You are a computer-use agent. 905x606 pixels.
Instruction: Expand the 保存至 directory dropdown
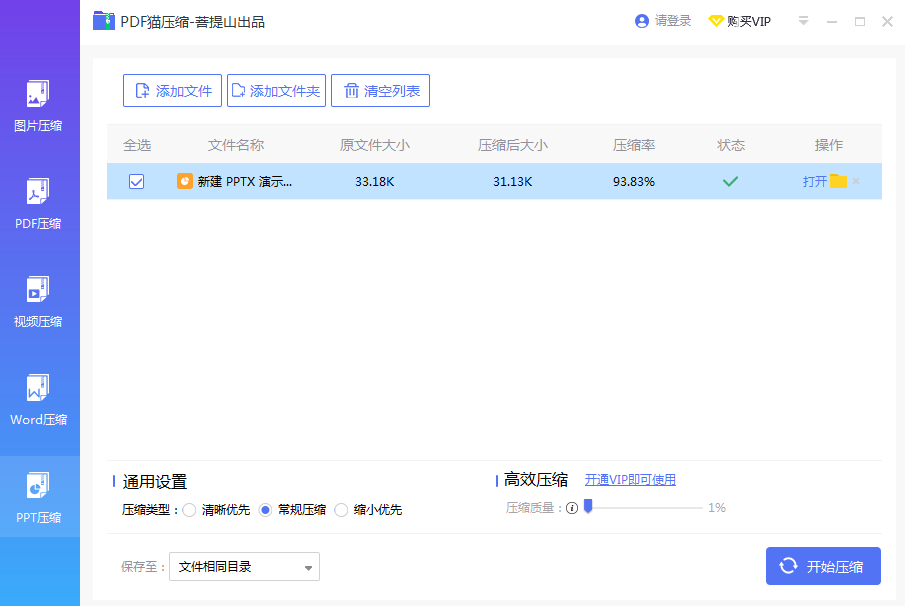pyautogui.click(x=244, y=567)
